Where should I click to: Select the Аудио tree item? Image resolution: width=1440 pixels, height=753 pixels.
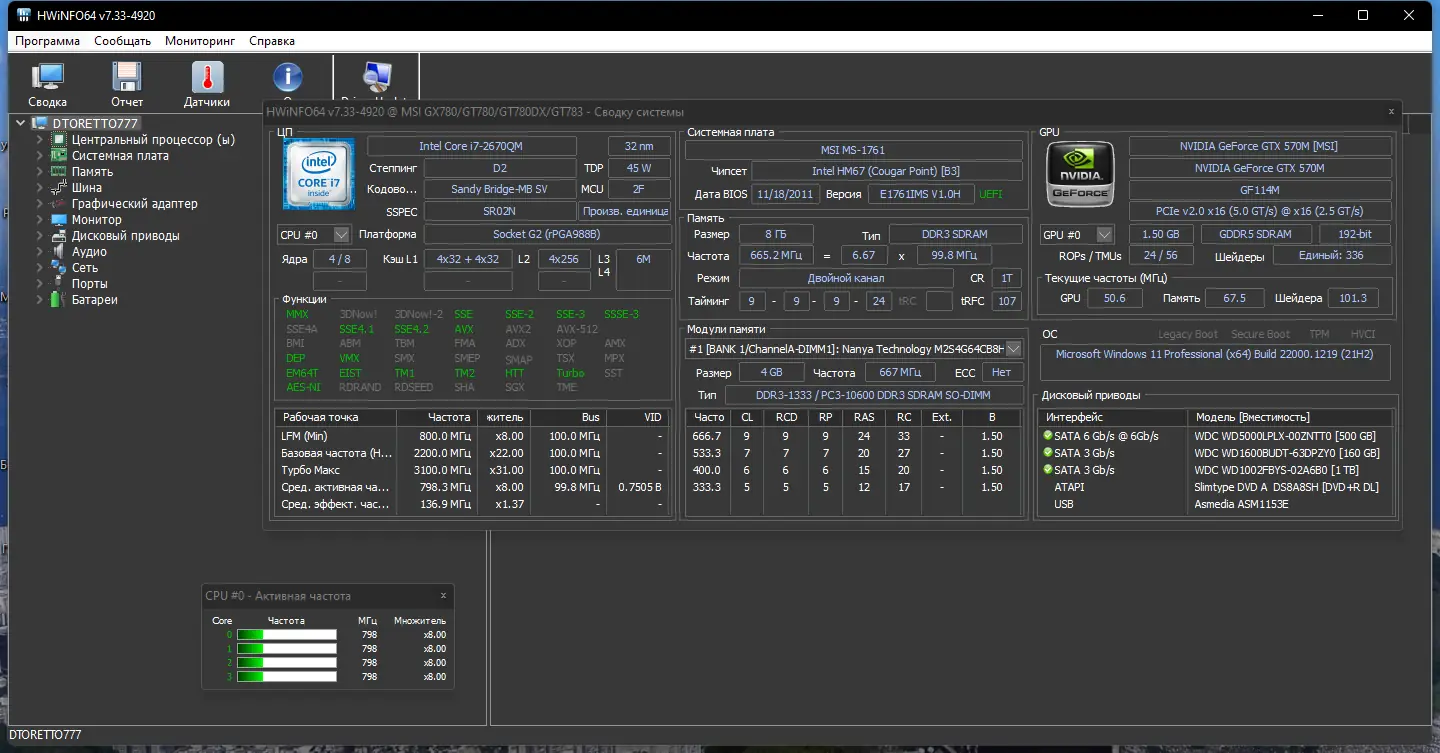click(x=89, y=252)
